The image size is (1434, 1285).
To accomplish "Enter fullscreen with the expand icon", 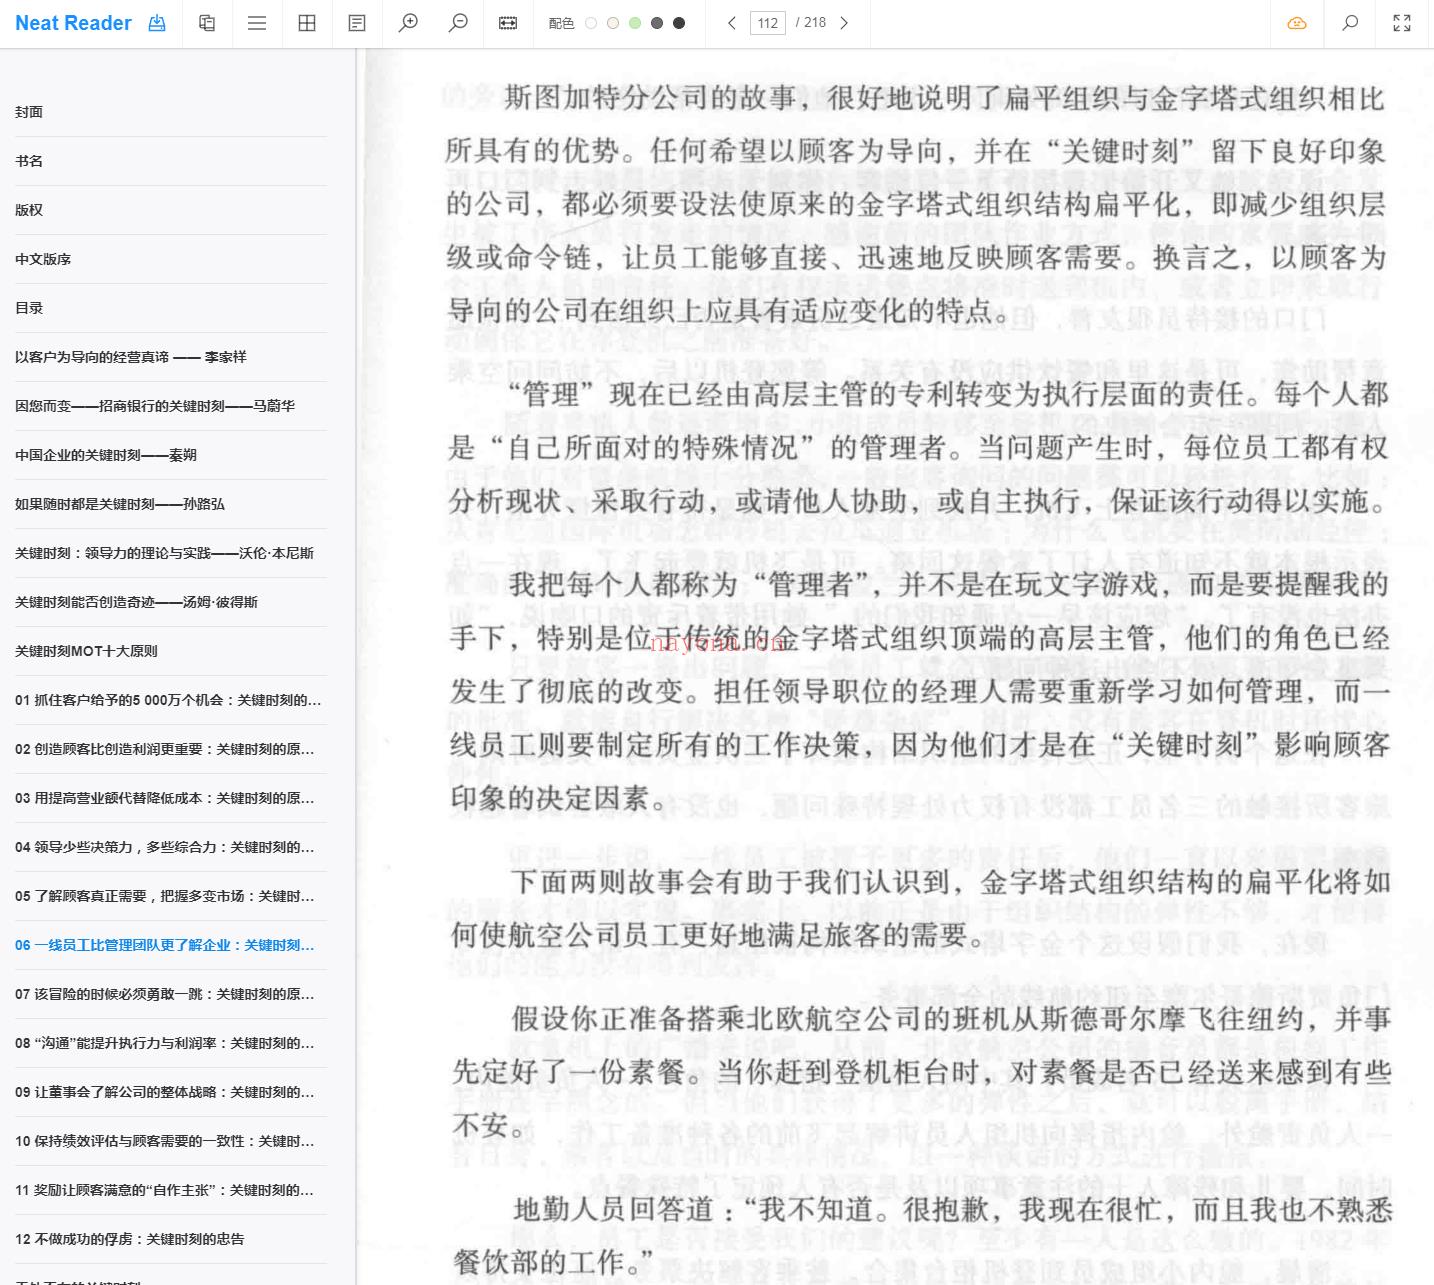I will point(1402,23).
